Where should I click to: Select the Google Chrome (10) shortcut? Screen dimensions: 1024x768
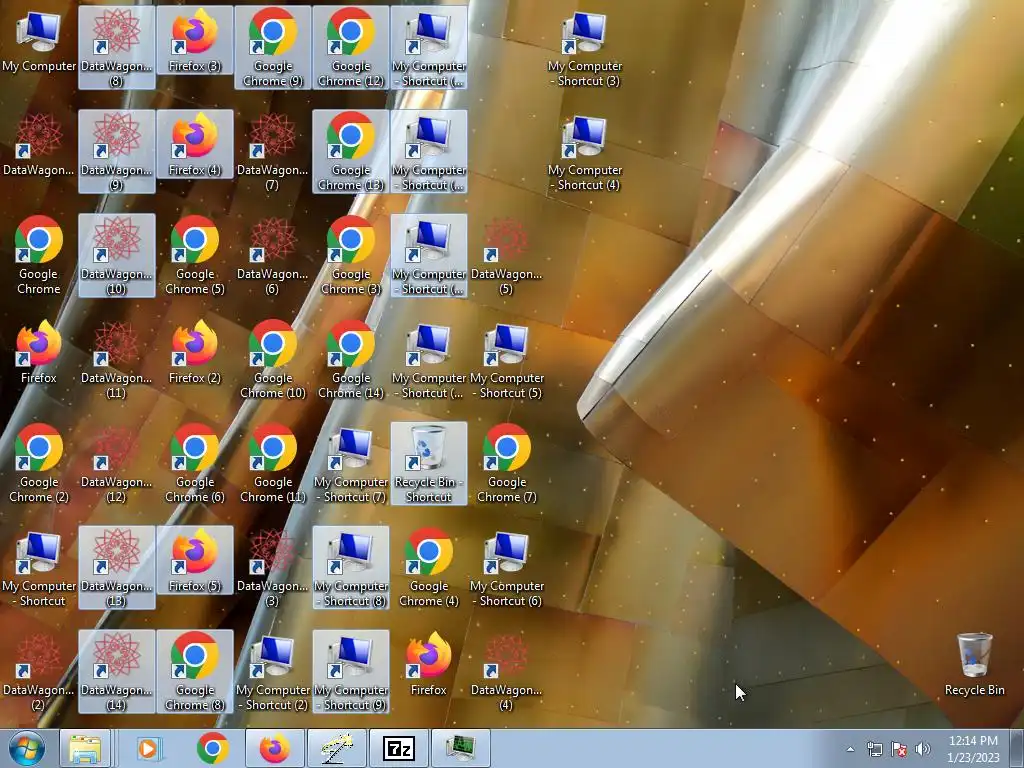[272, 359]
